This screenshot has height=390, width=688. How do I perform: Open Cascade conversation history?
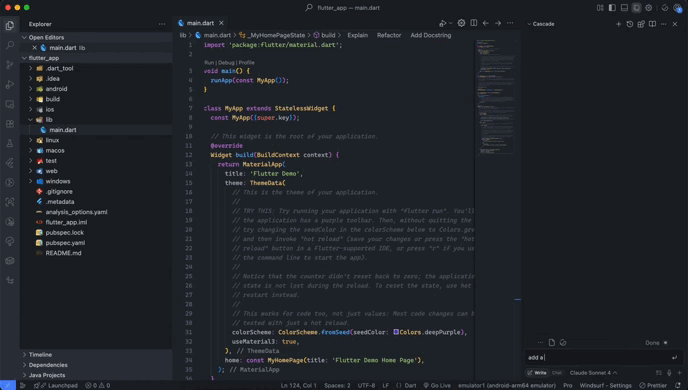point(630,24)
